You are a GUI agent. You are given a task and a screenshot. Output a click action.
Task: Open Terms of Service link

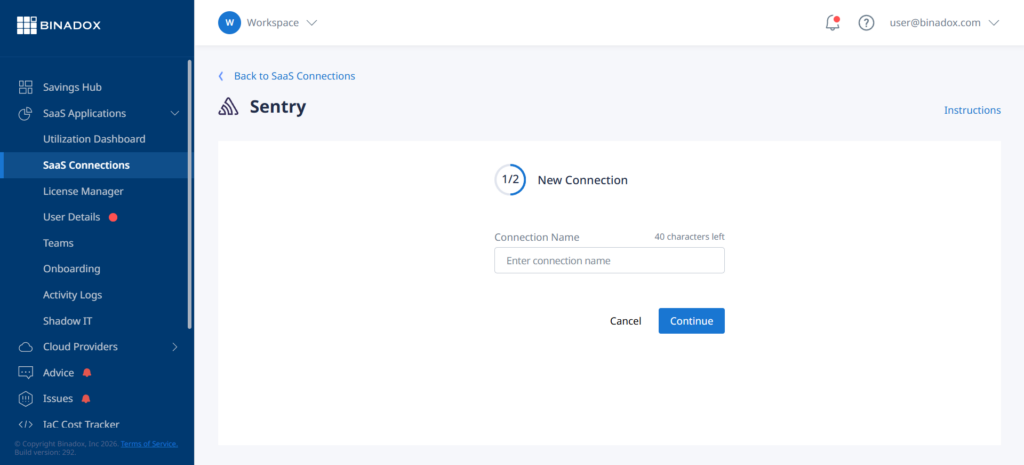tap(149, 444)
